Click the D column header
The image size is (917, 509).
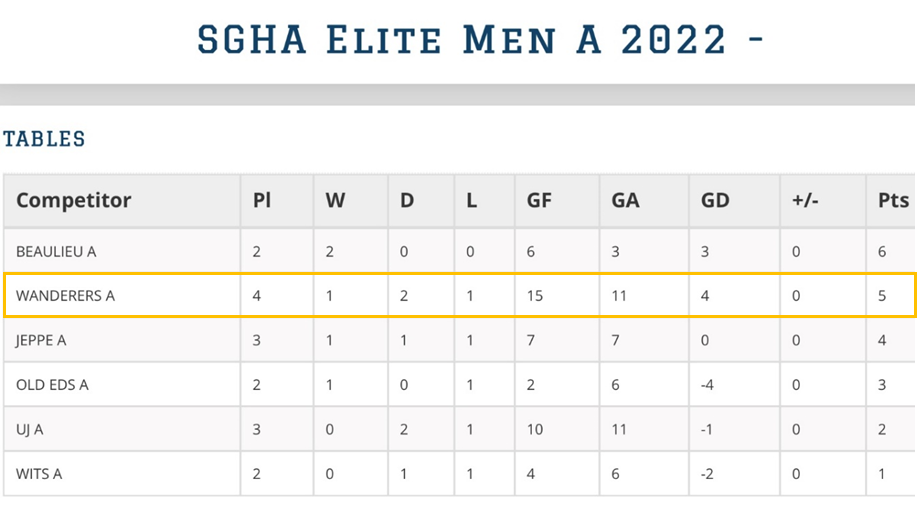click(407, 200)
